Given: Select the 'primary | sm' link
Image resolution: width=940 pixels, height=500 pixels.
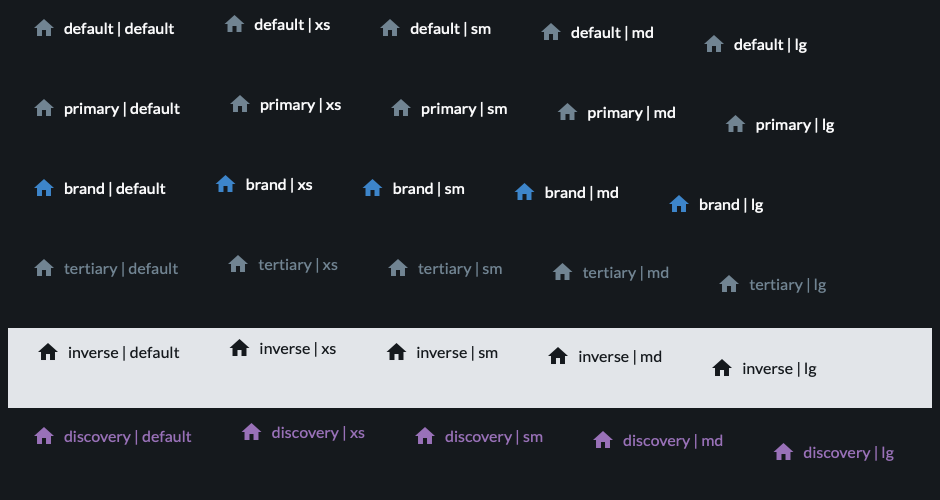Looking at the screenshot, I should click(x=463, y=109).
